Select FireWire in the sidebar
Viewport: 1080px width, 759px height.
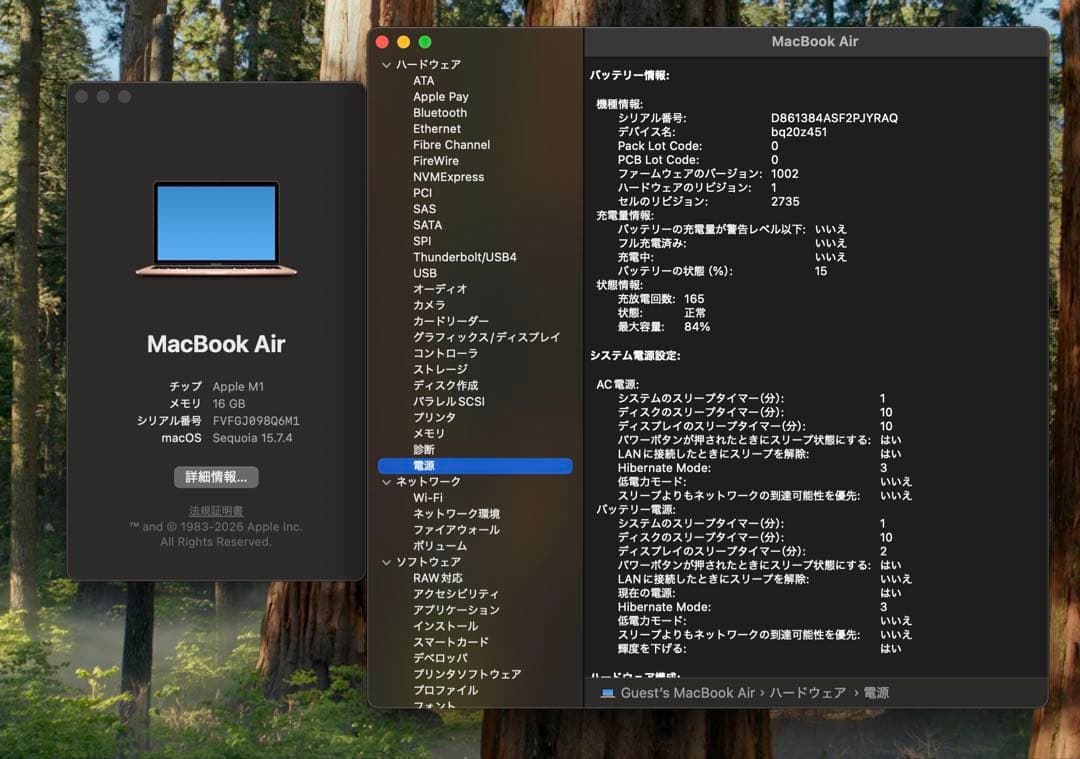(436, 160)
